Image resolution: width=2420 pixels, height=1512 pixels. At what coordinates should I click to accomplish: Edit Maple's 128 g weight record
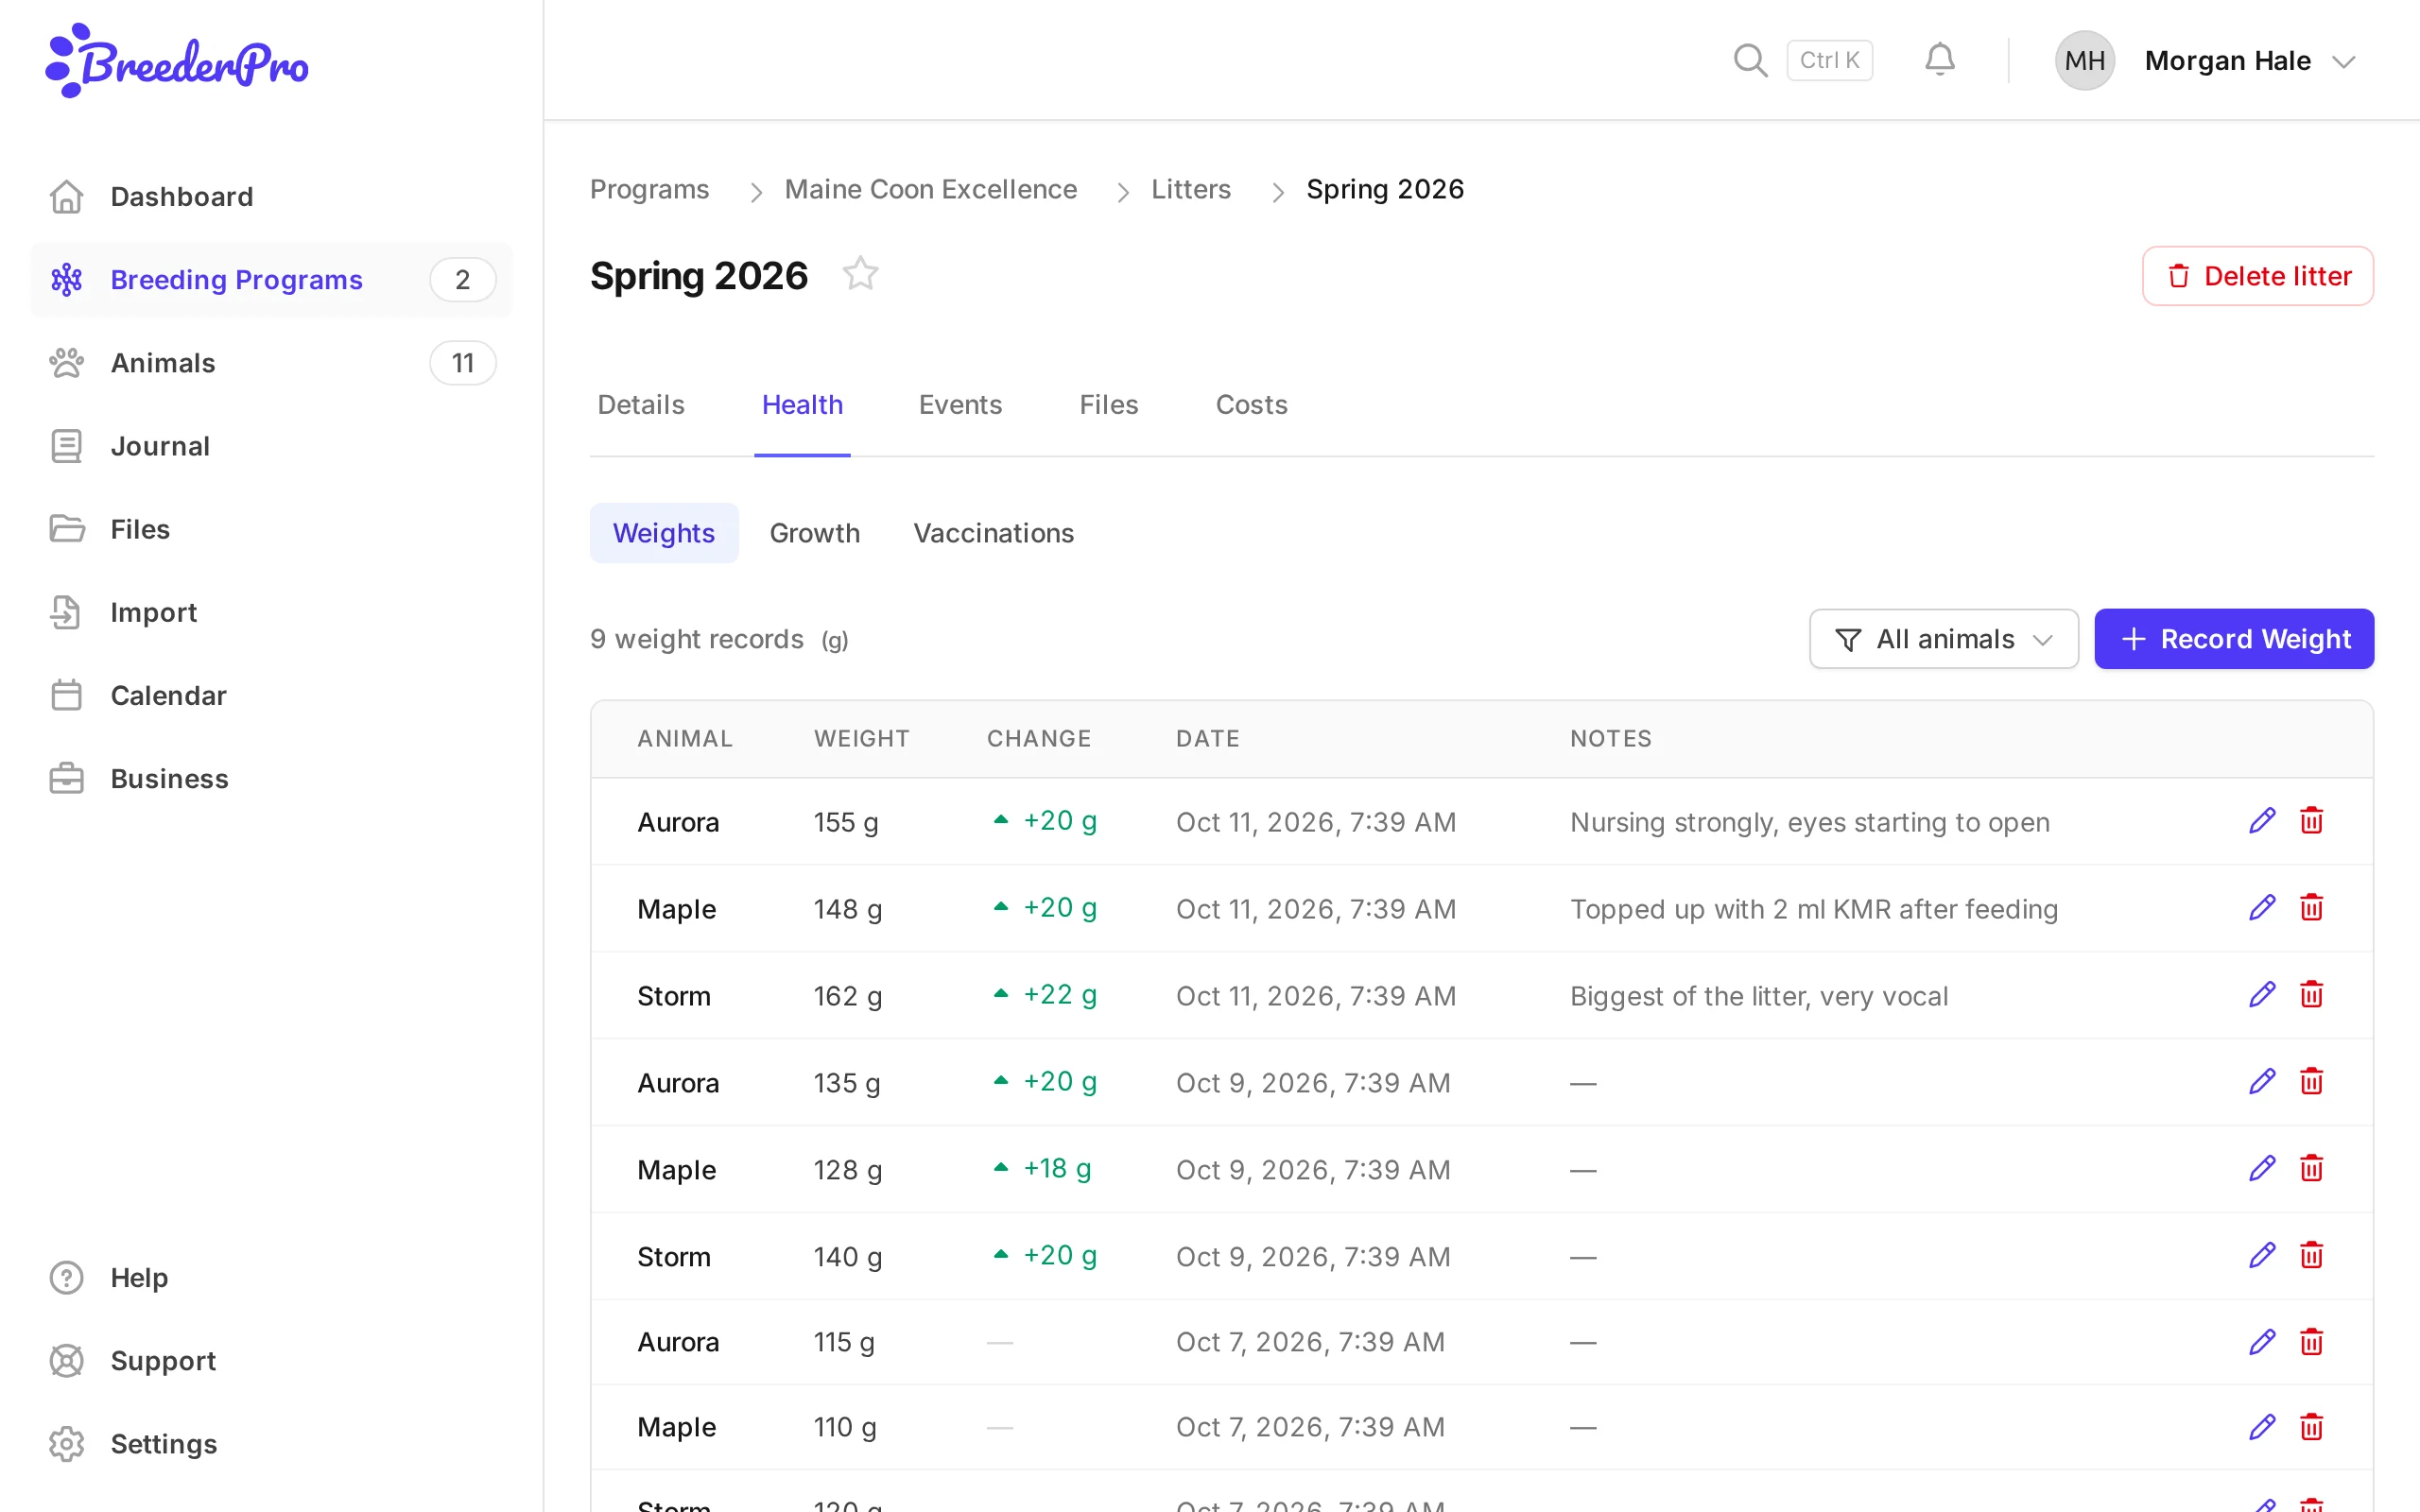point(2262,1169)
